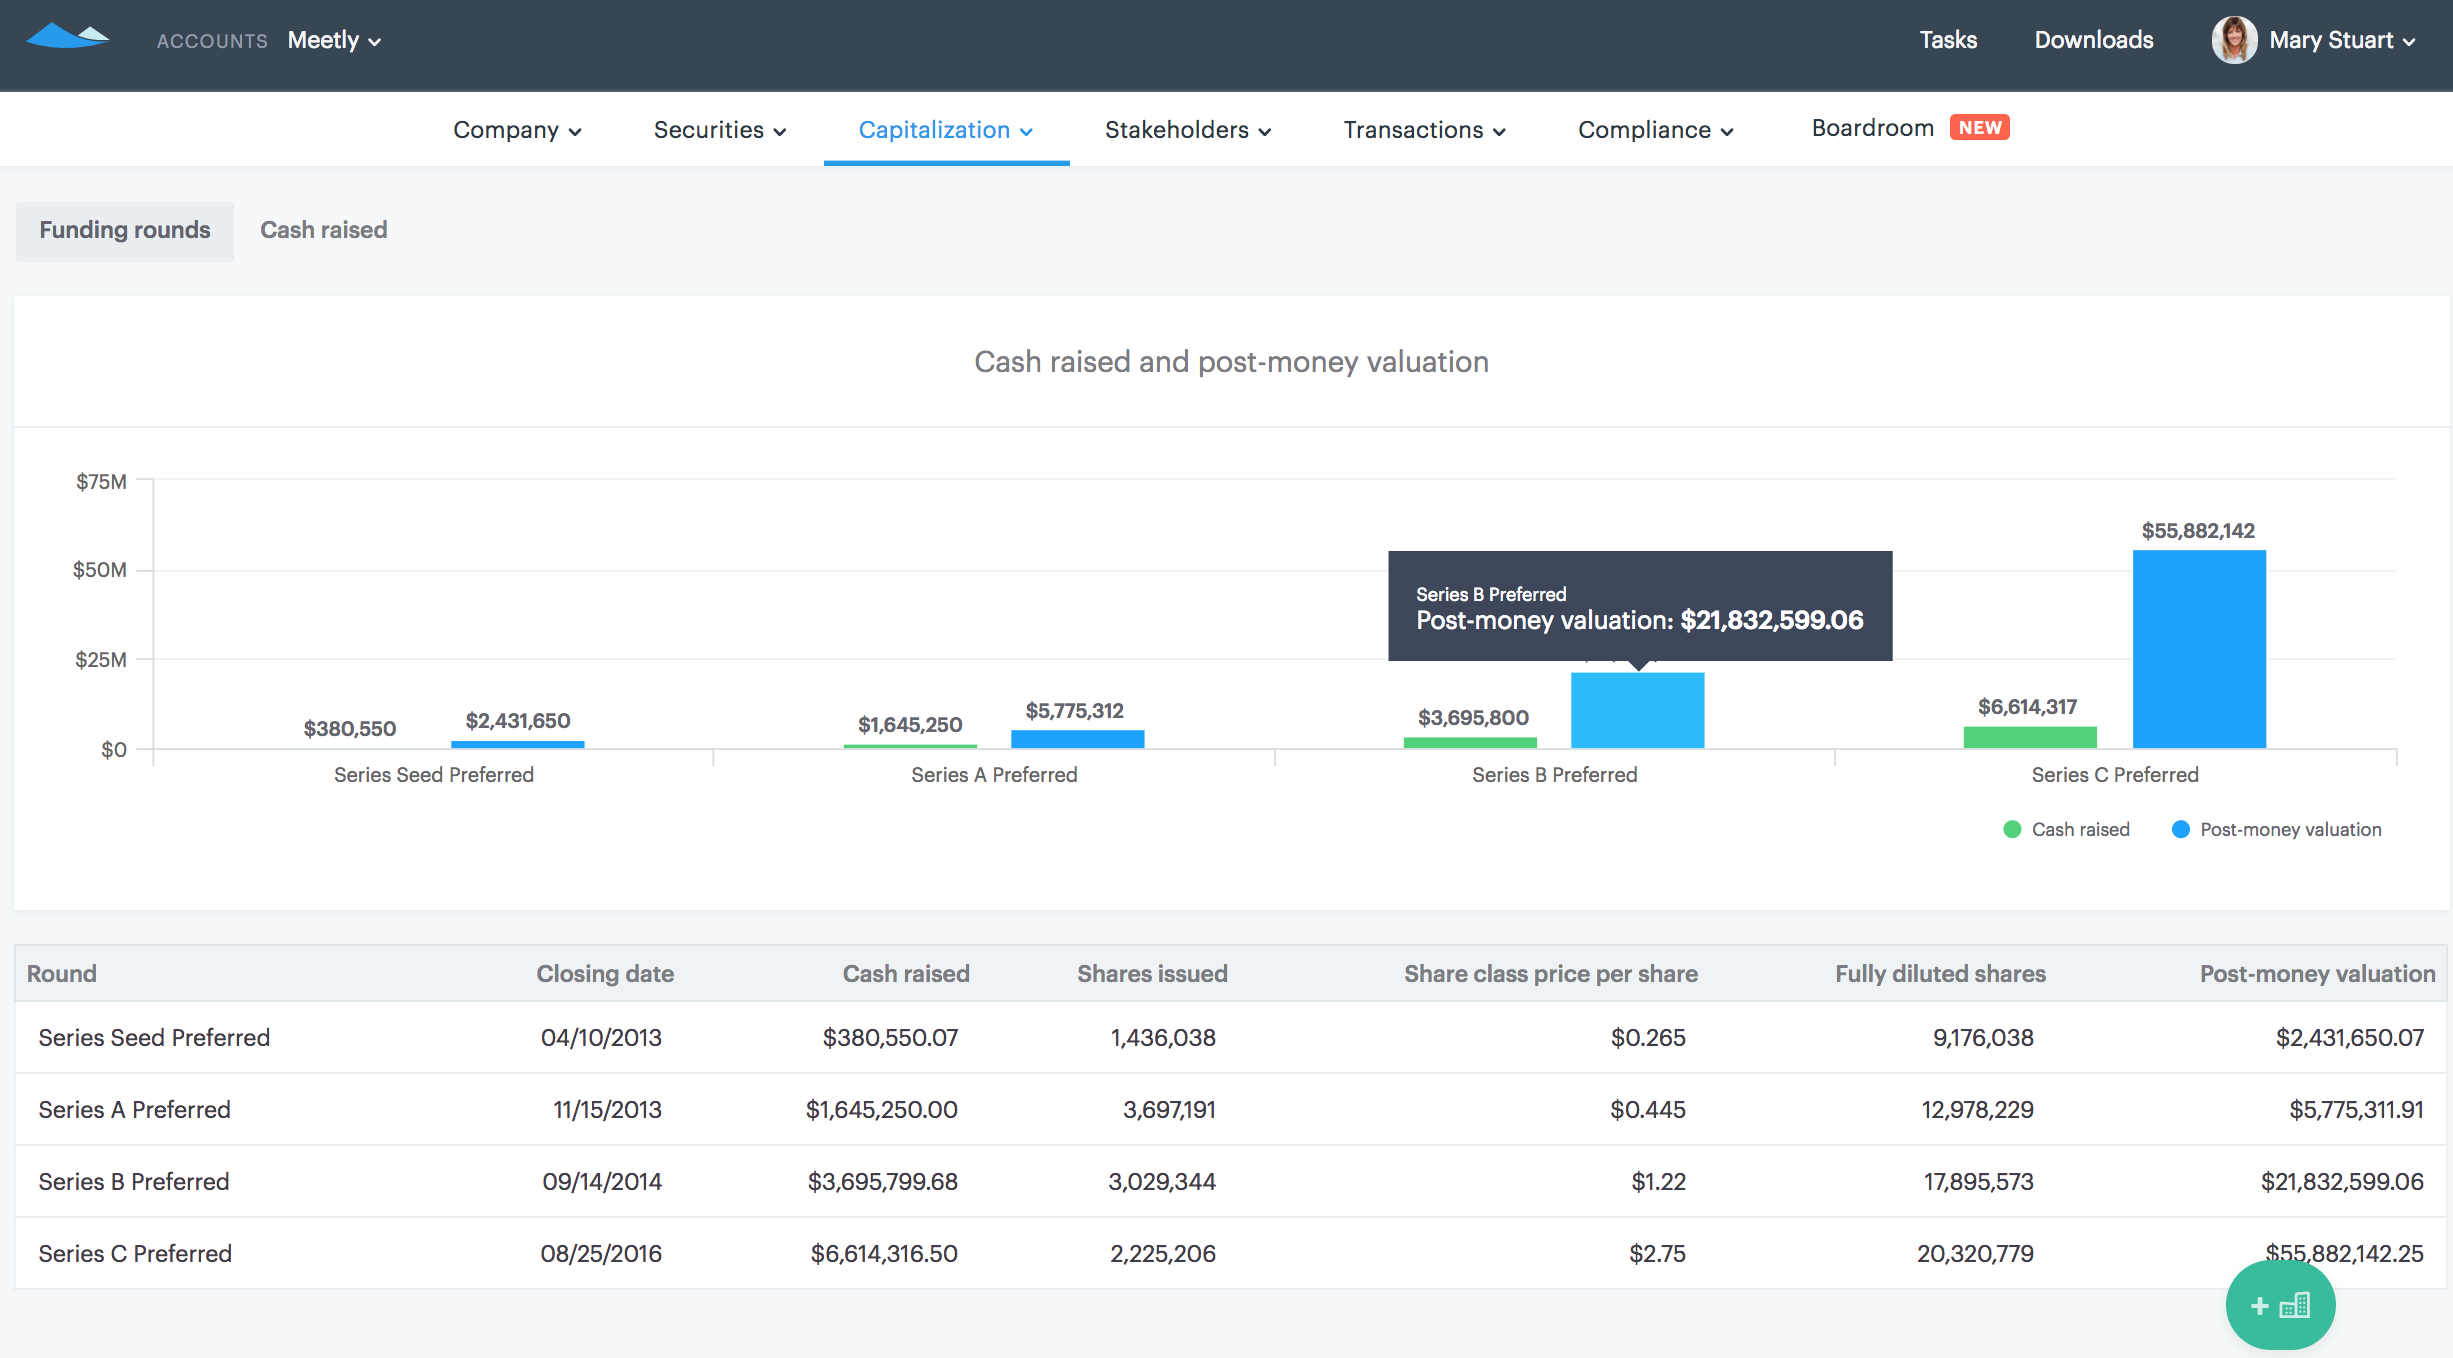Open the Meetly account dropdown
The height and width of the screenshot is (1358, 2453).
pos(334,40)
